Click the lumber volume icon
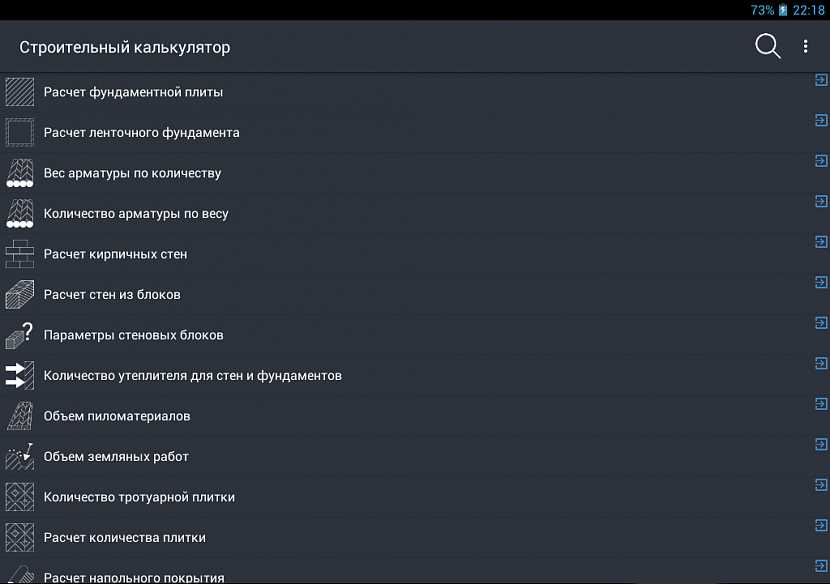The width and height of the screenshot is (830, 584). [20, 416]
